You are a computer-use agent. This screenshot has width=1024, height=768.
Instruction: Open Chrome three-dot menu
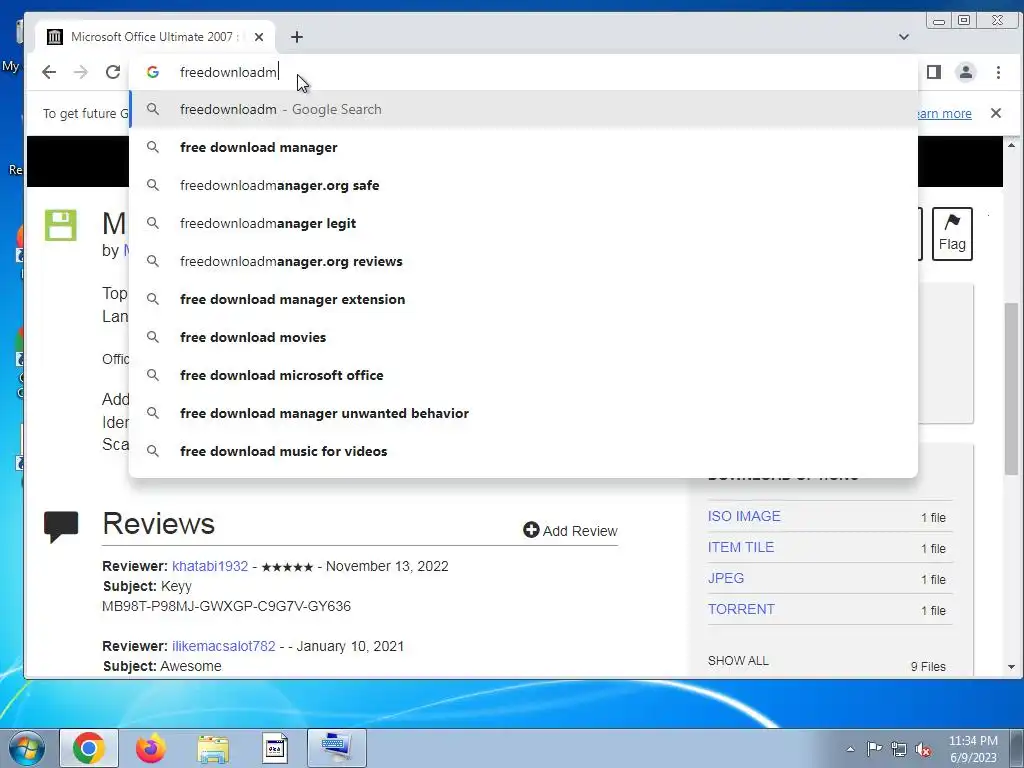coord(999,72)
